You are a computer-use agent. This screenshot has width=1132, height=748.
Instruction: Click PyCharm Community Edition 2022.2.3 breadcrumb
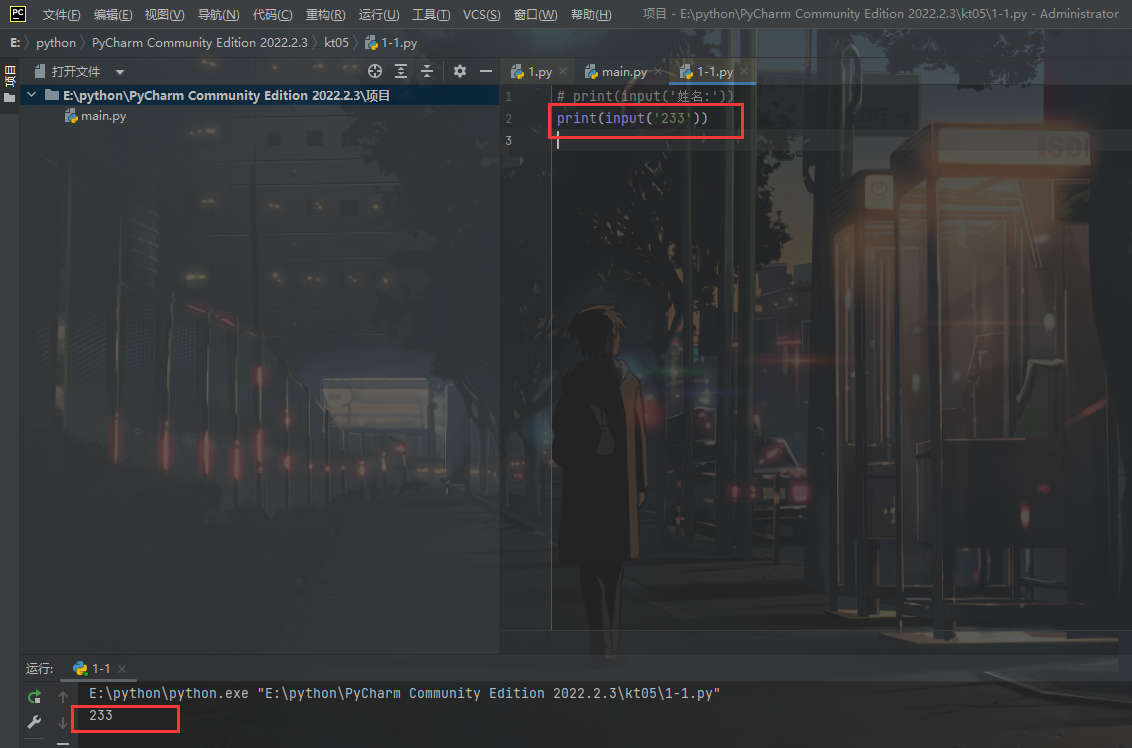199,43
